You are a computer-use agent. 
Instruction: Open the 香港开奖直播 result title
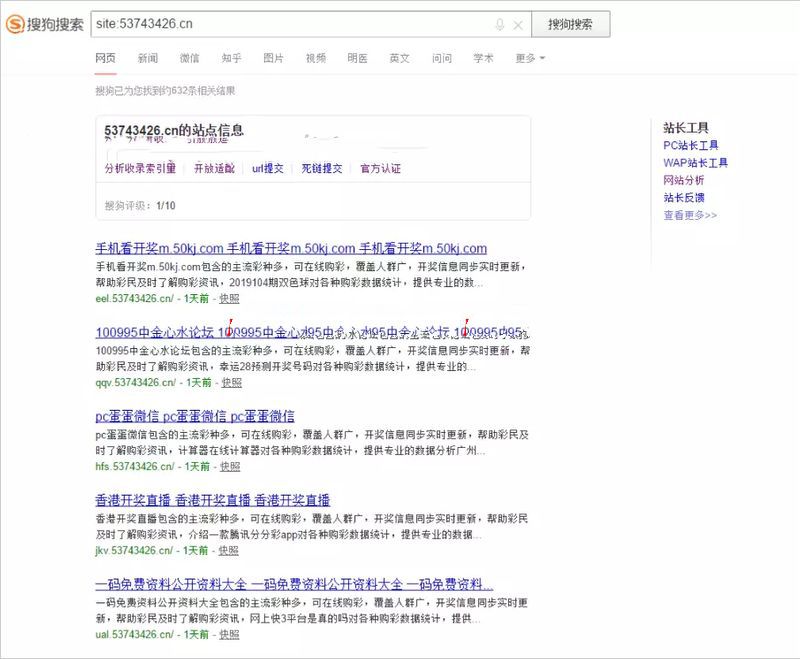pos(212,500)
